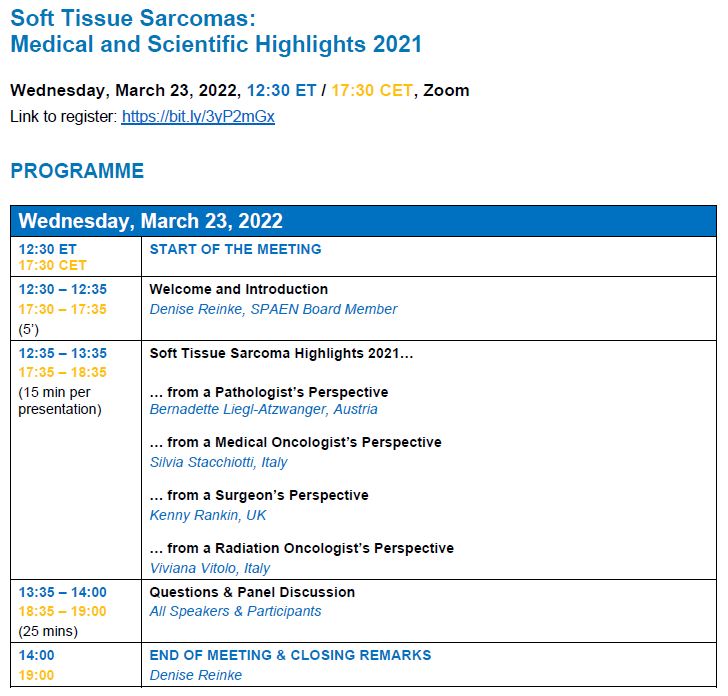The width and height of the screenshot is (728, 696).
Task: Select the blue 'Wednesday, March 23, 2022' table header
Action: point(151,221)
